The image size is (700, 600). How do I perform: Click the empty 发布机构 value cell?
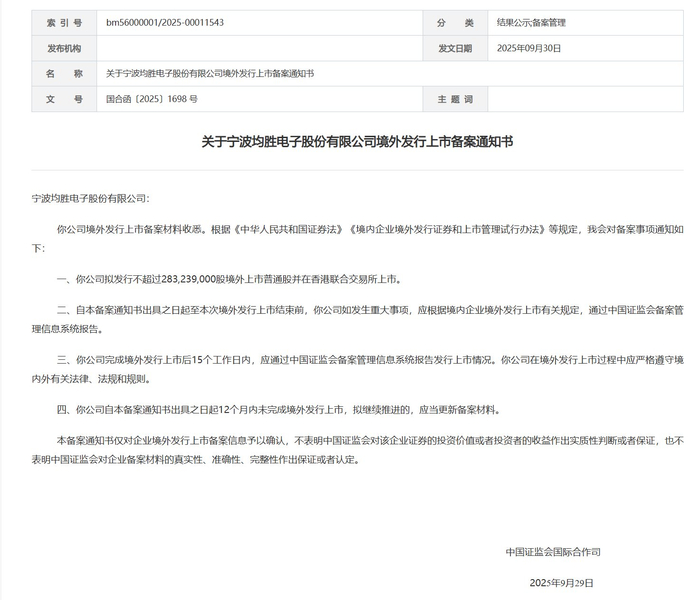(x=260, y=48)
